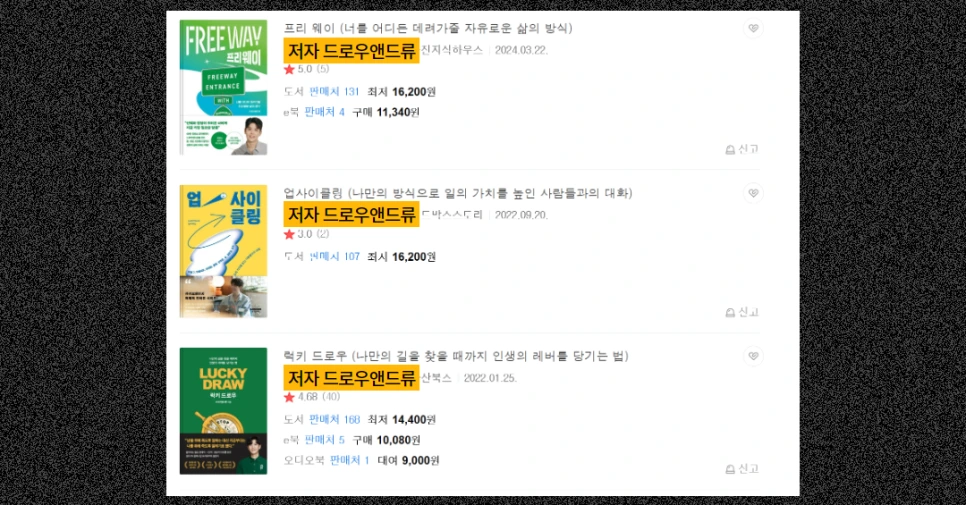Toggle heart favorite for 업사이클링 book
Viewport: 966px width, 505px height.
[753, 193]
